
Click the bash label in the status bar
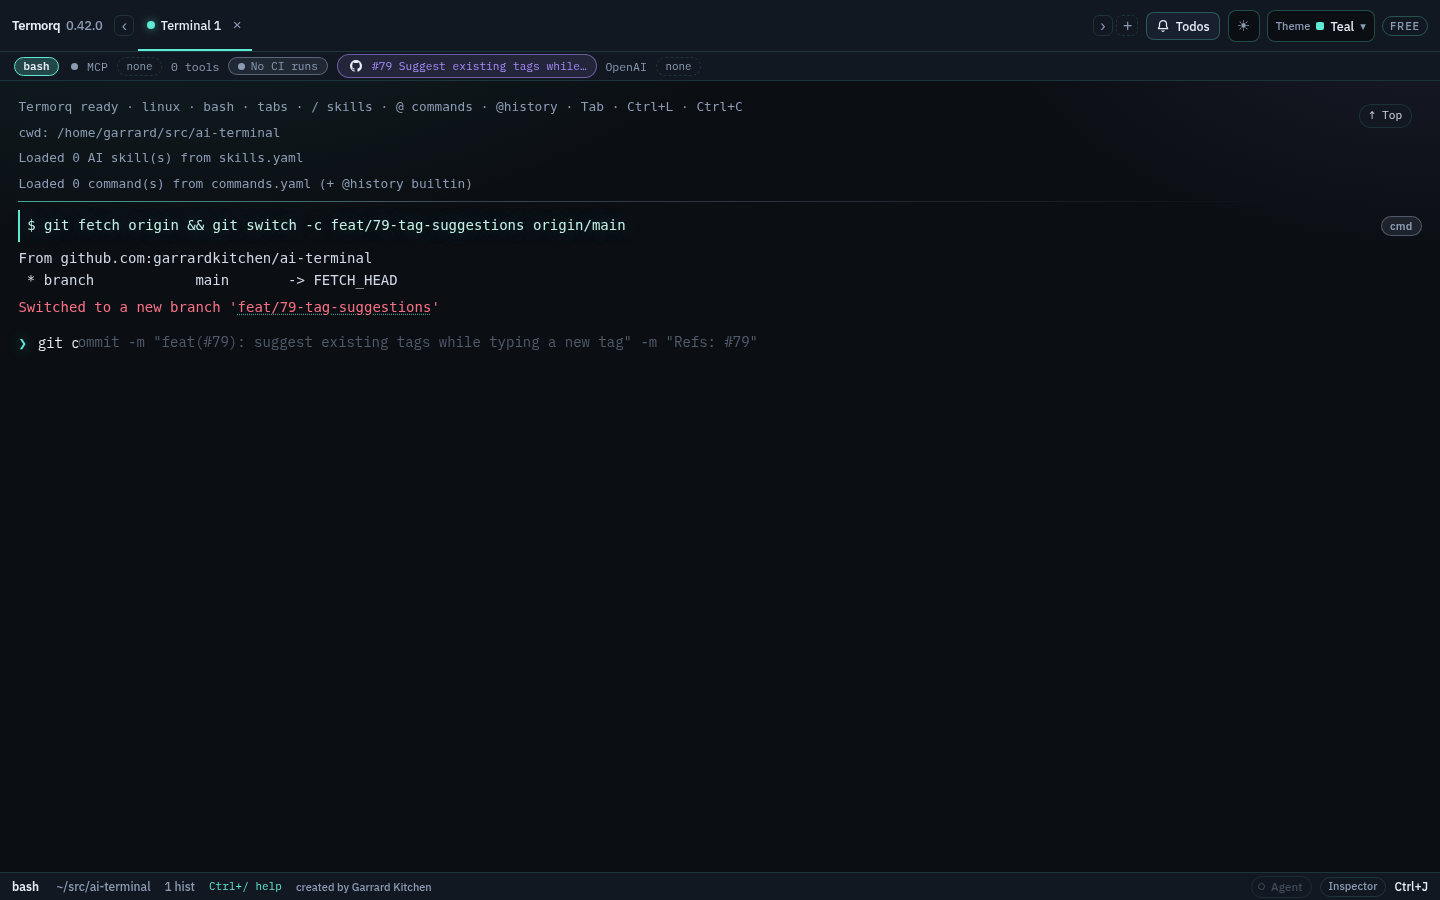25,887
